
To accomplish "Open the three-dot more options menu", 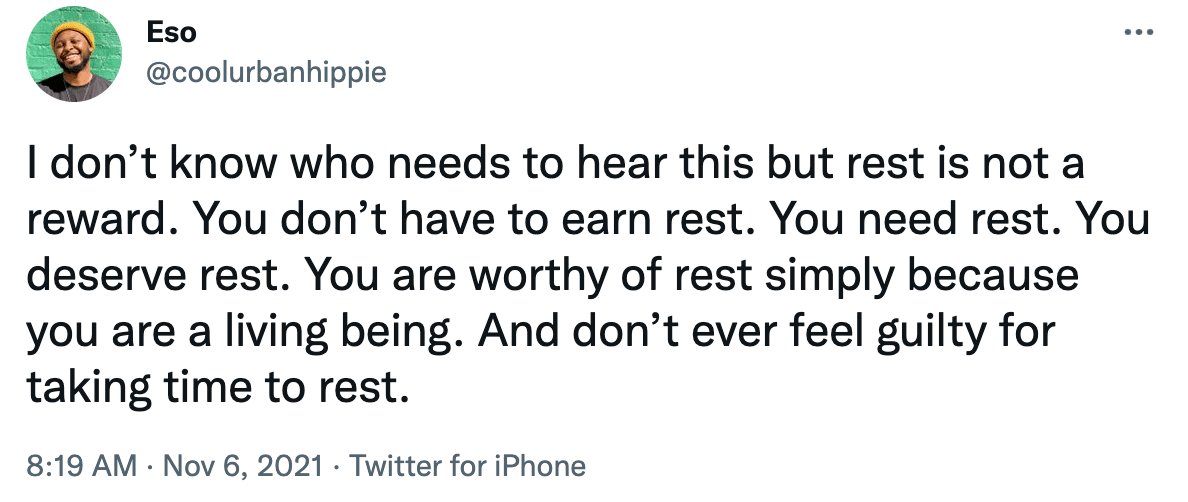I will (x=1139, y=33).
